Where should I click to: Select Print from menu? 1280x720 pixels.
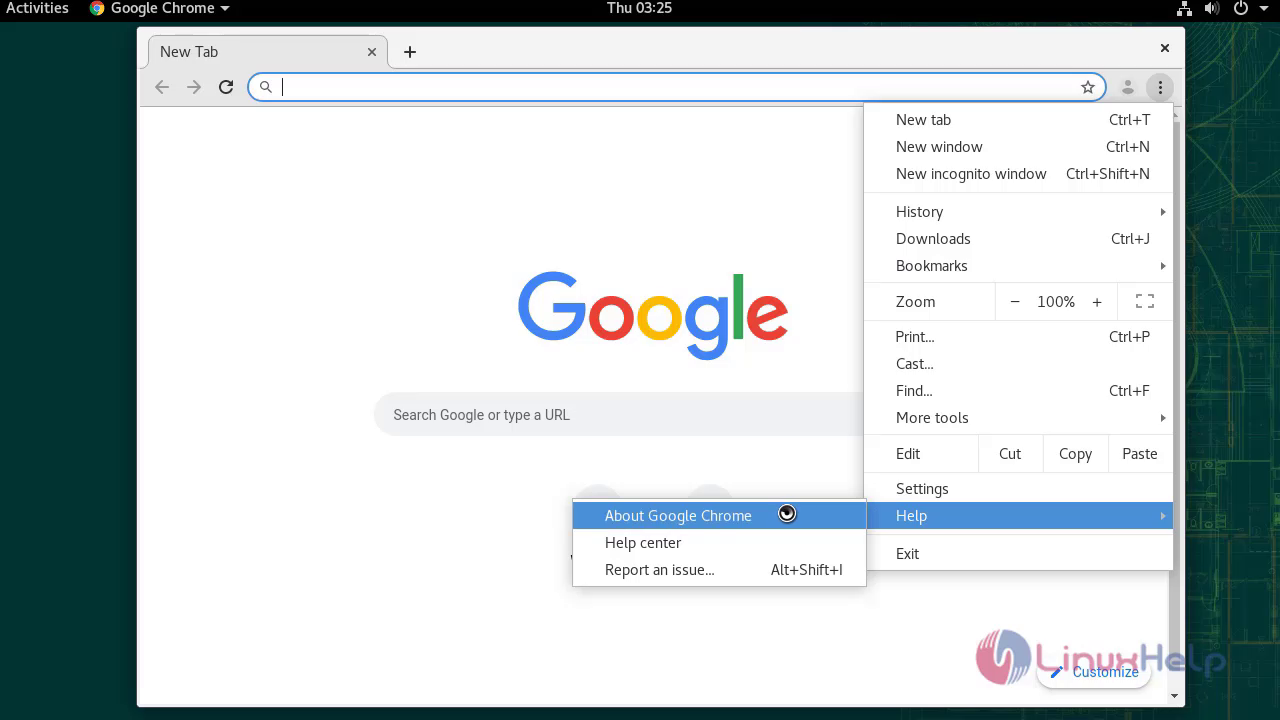click(1018, 337)
